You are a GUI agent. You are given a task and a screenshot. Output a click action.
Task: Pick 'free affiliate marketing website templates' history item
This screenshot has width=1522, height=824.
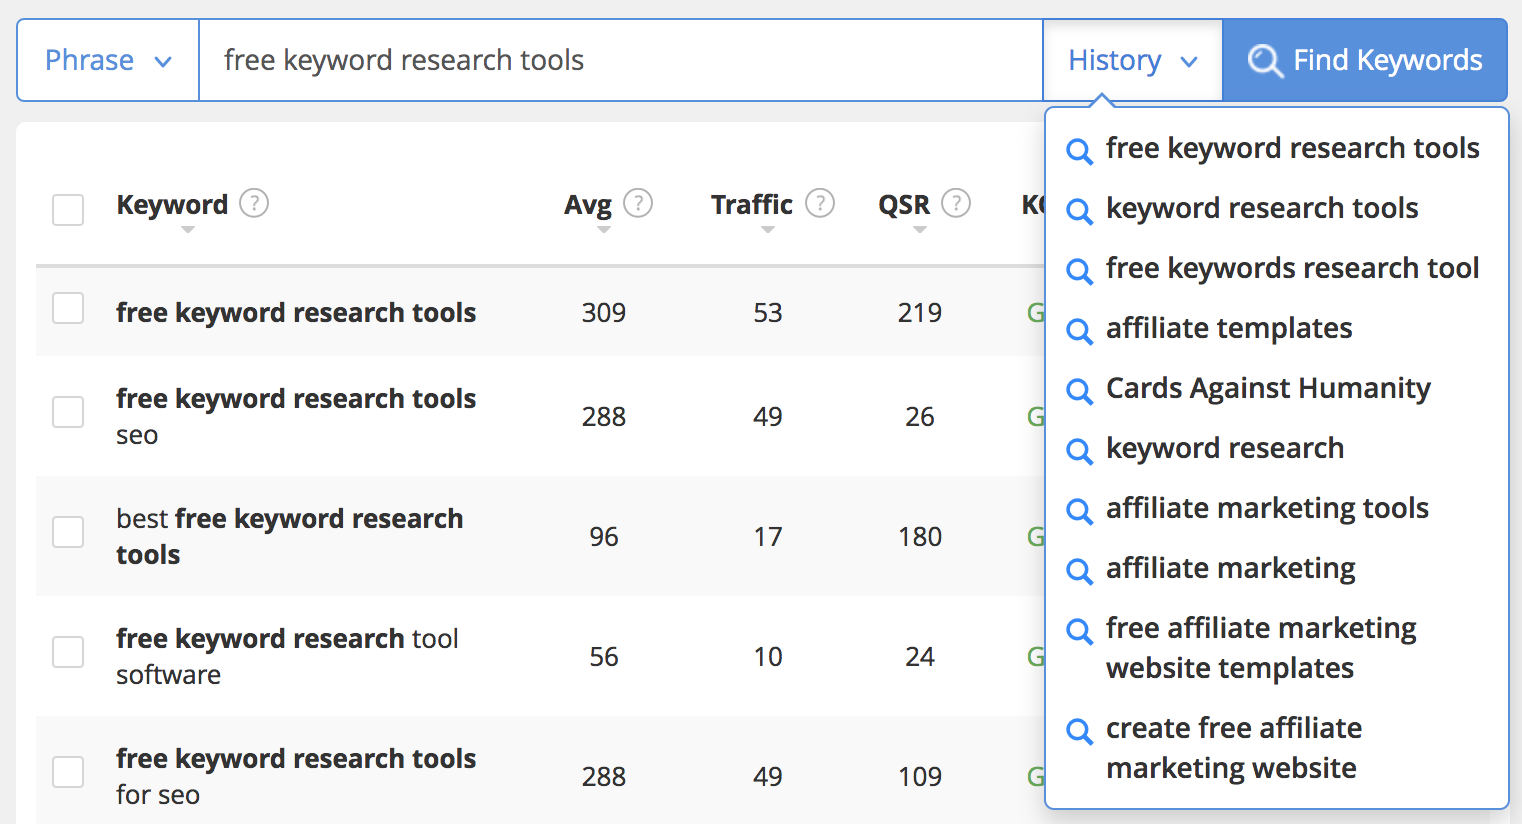tap(1260, 648)
